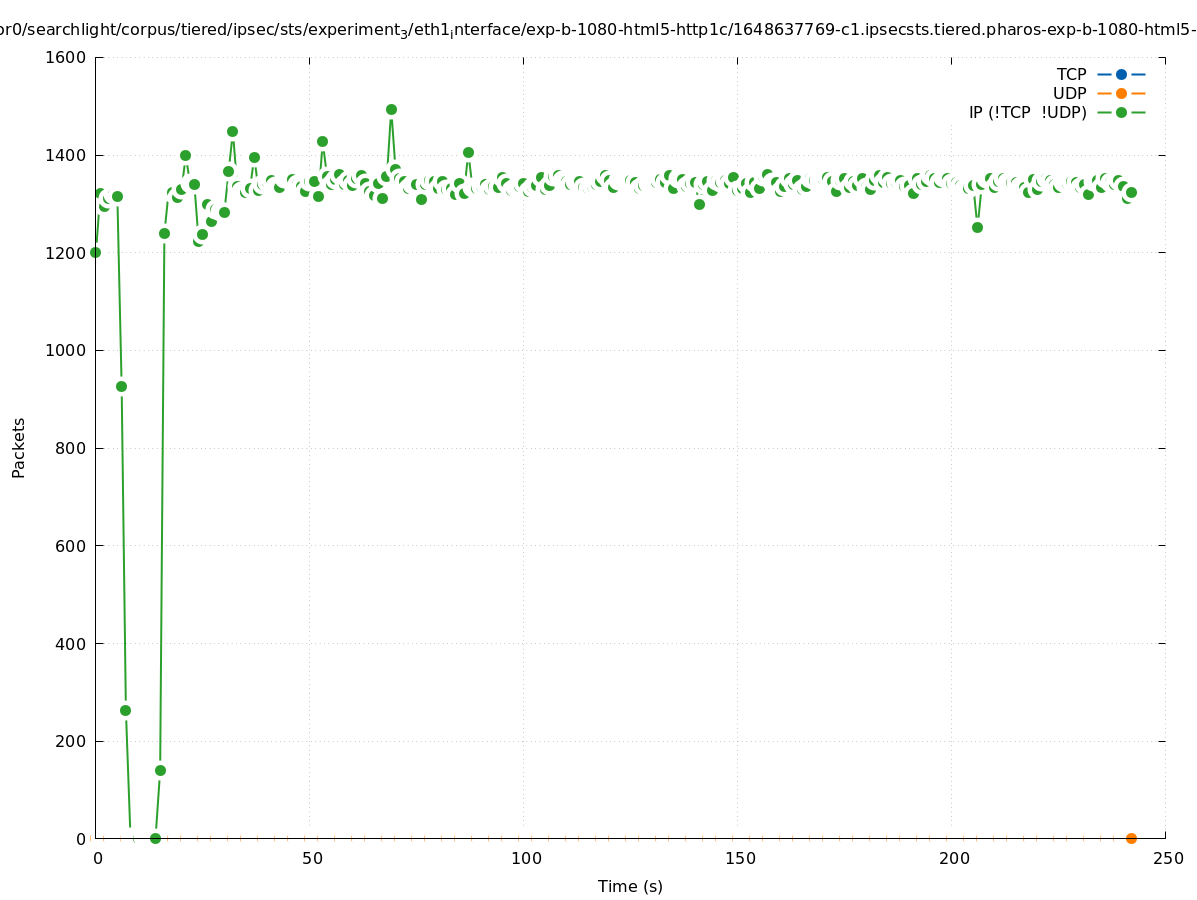
Task: Toggle the IP (!TCP !UDP) legend label
Action: 1027,112
